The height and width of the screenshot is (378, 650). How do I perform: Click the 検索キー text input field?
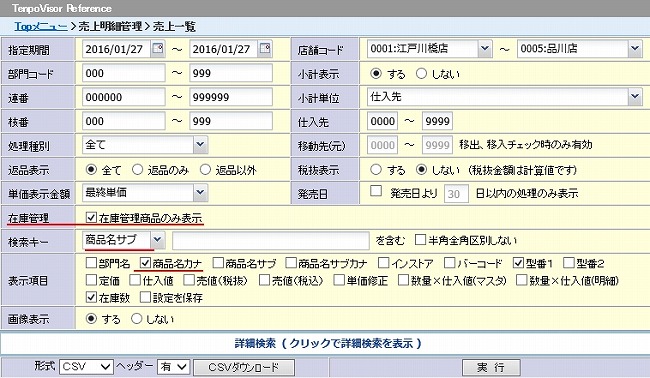click(x=271, y=240)
